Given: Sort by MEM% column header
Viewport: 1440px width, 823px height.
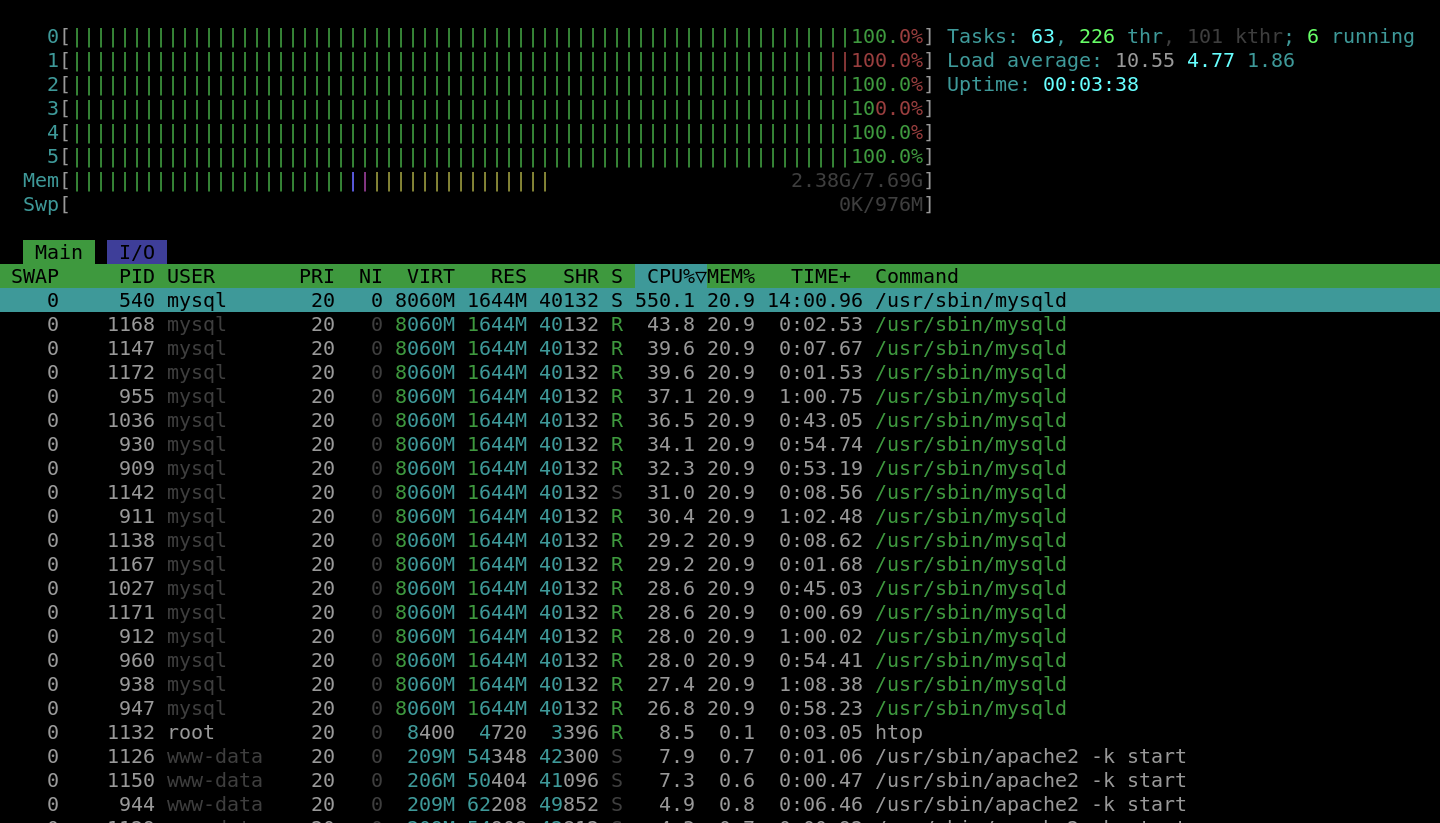Looking at the screenshot, I should (x=731, y=276).
